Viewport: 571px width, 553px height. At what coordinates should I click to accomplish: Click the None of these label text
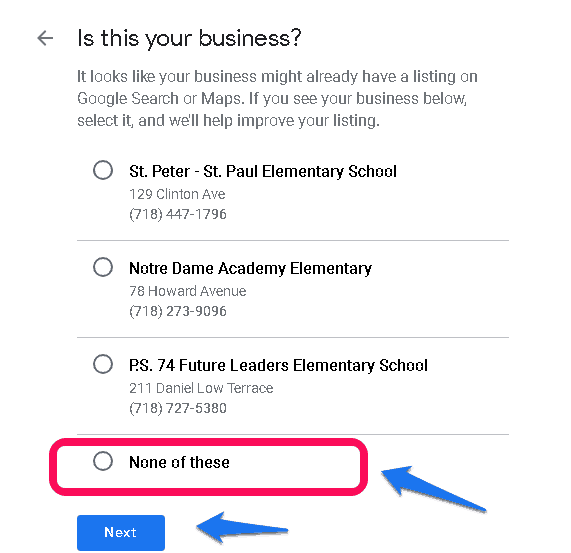click(179, 462)
